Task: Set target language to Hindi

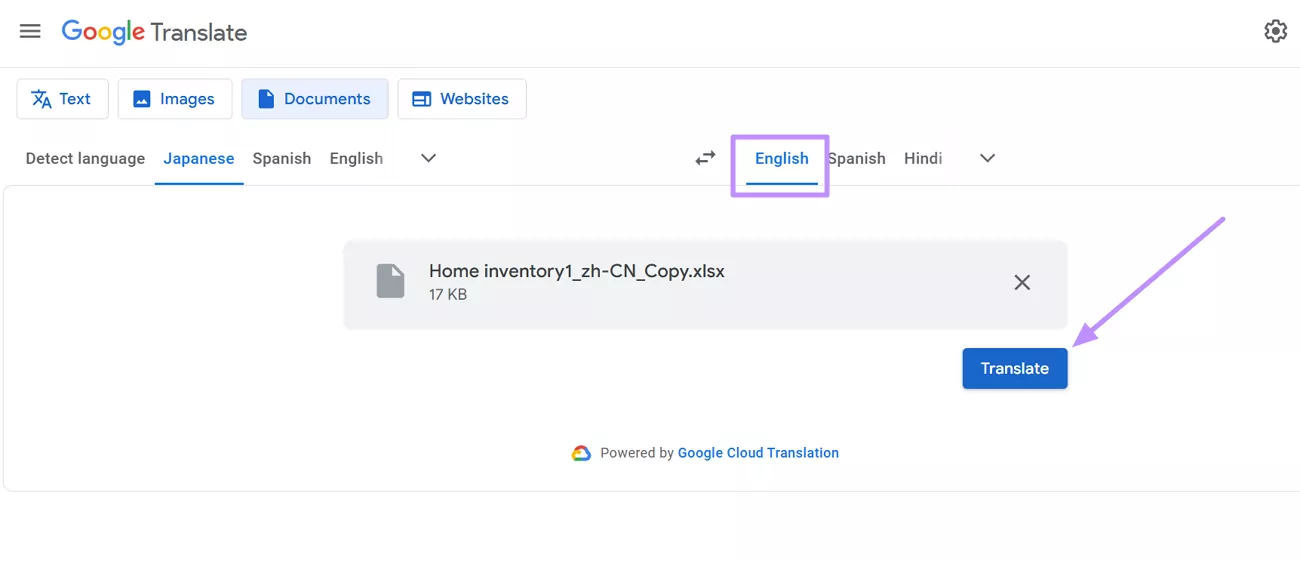Action: (x=923, y=158)
